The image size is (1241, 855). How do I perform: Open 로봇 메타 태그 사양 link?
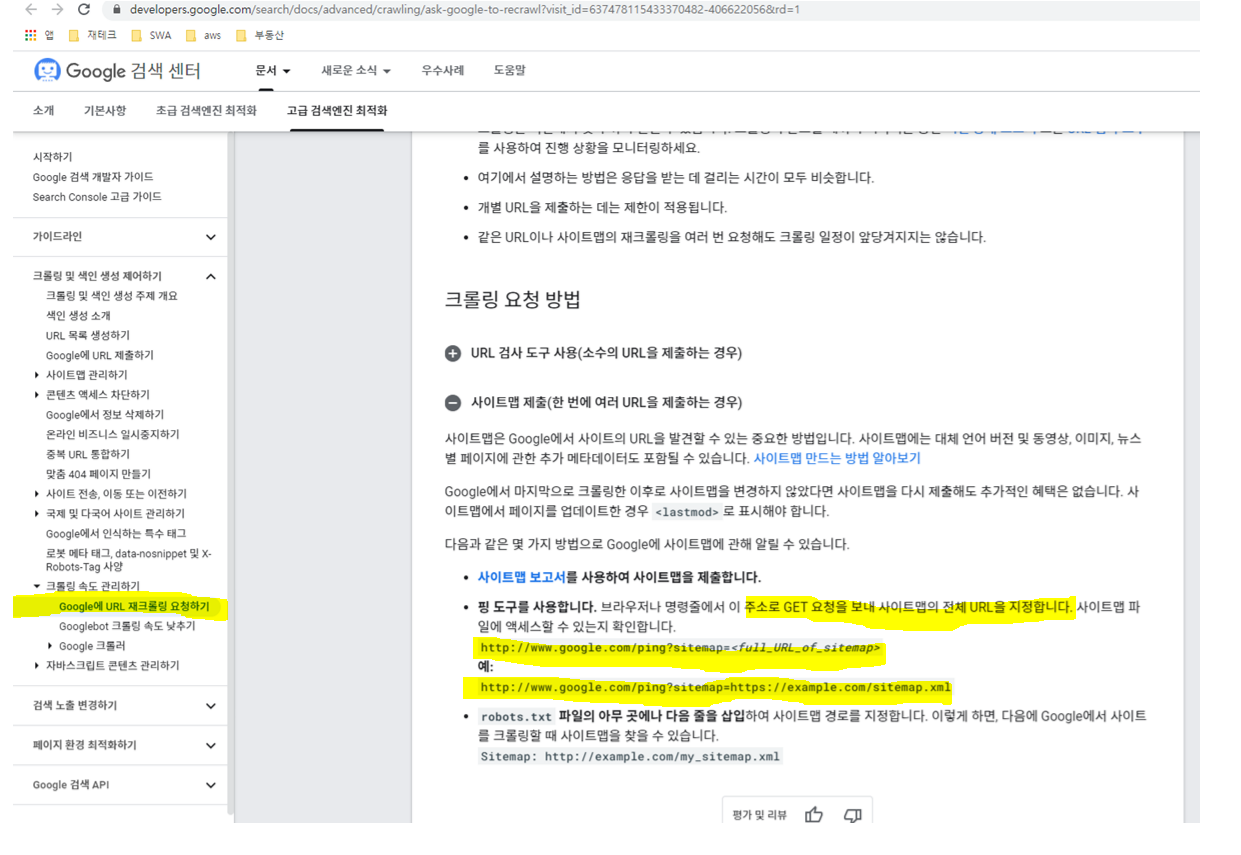[129, 560]
